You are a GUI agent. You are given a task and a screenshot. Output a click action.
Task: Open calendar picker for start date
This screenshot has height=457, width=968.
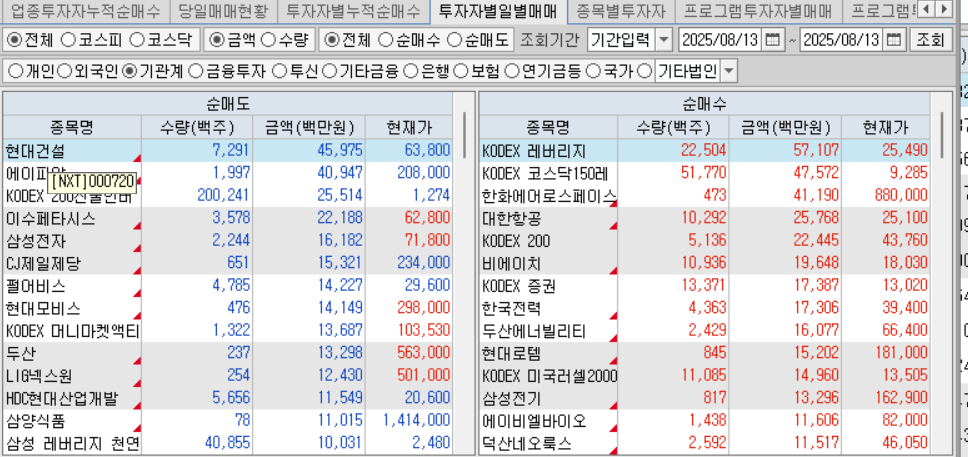(772, 40)
